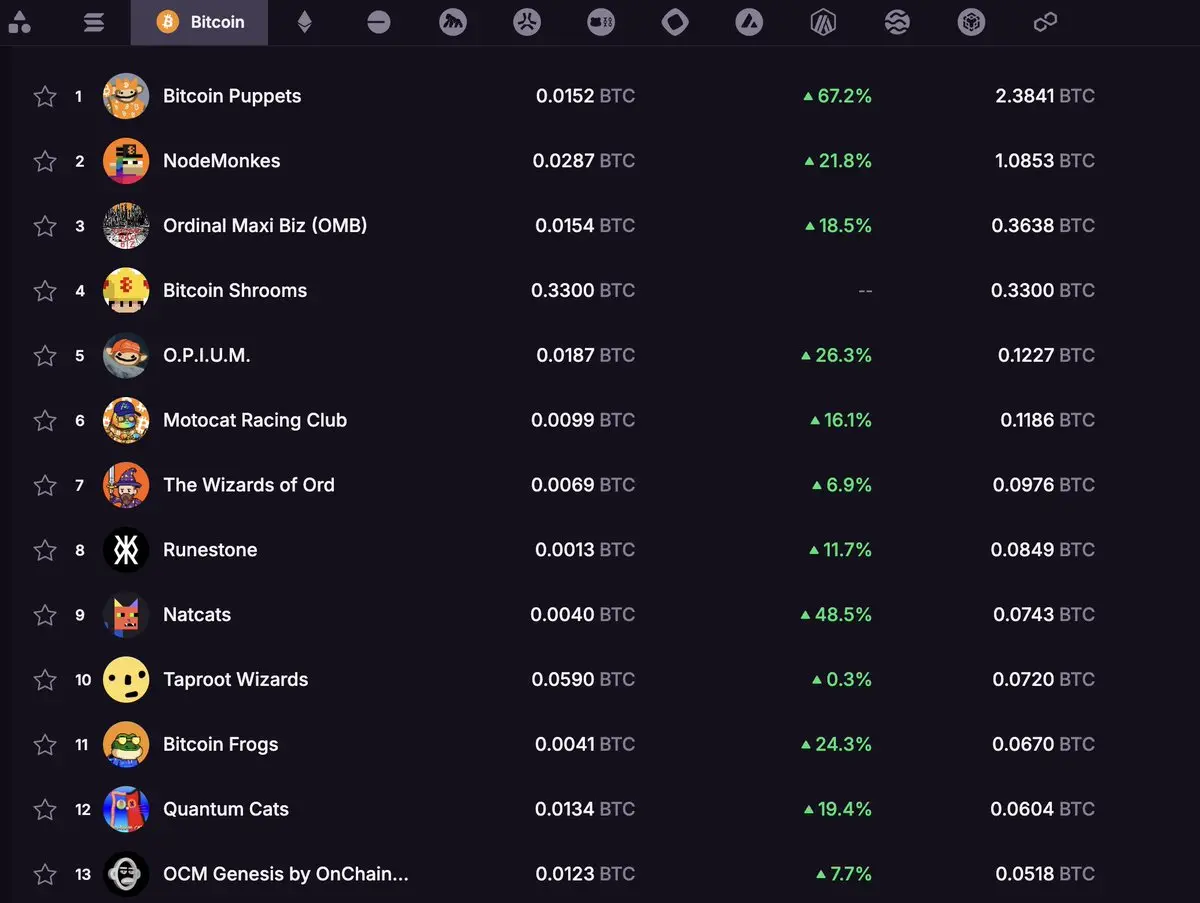Image resolution: width=1200 pixels, height=903 pixels.
Task: Select the Polygon chain icon
Action: [x=1045, y=22]
